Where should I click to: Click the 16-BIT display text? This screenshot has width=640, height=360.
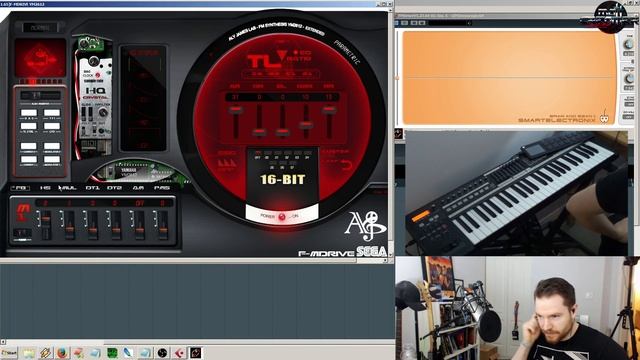pos(282,179)
